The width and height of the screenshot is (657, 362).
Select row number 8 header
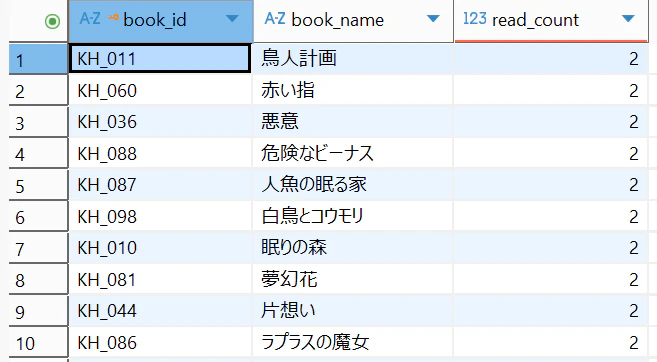[x=38, y=279]
